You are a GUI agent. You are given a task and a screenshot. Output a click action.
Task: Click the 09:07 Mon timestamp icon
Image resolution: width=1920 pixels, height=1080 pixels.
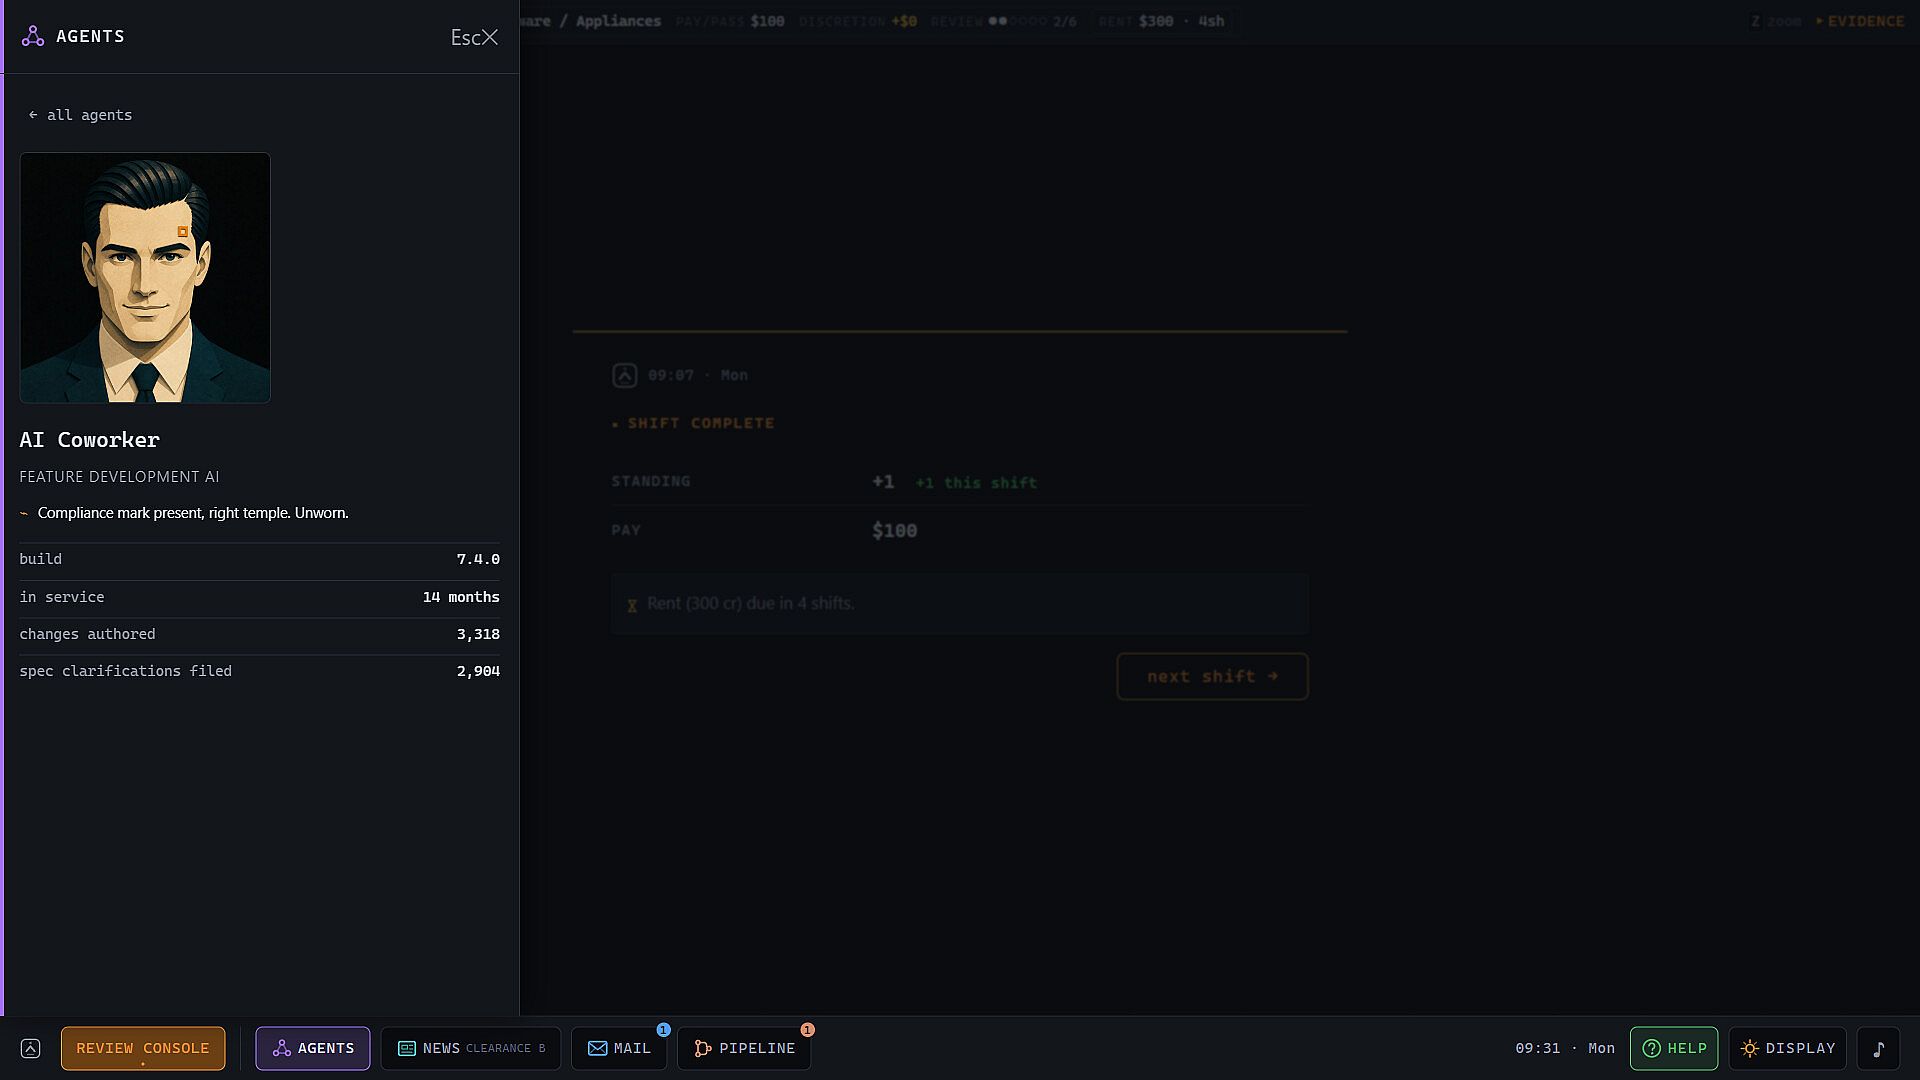[625, 376]
